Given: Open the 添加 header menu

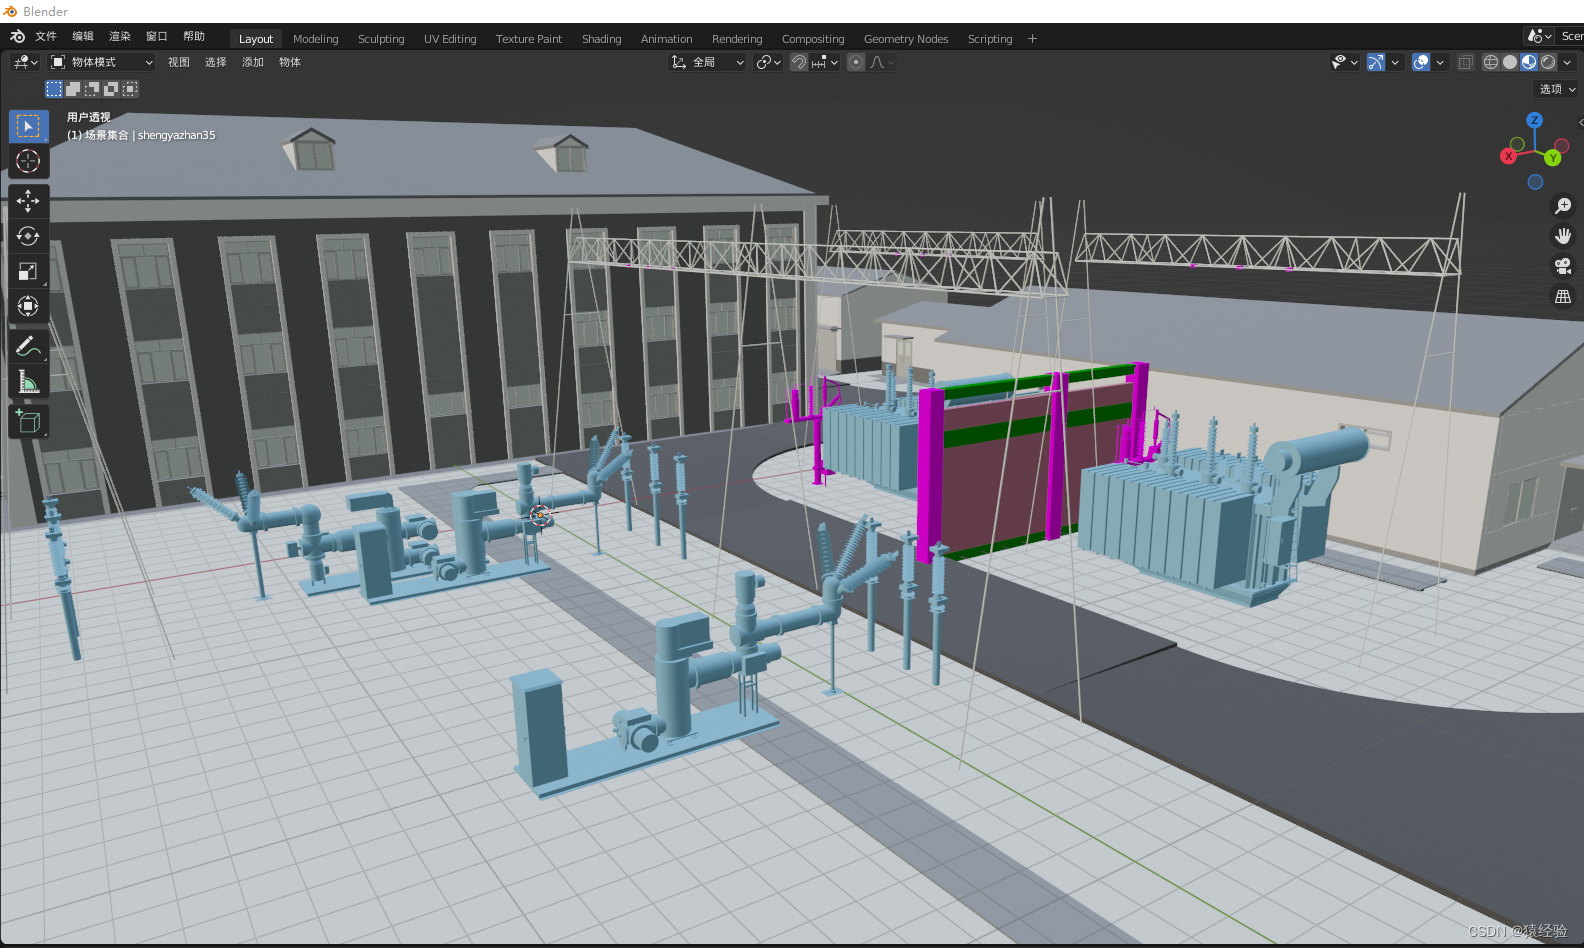Looking at the screenshot, I should tap(253, 62).
